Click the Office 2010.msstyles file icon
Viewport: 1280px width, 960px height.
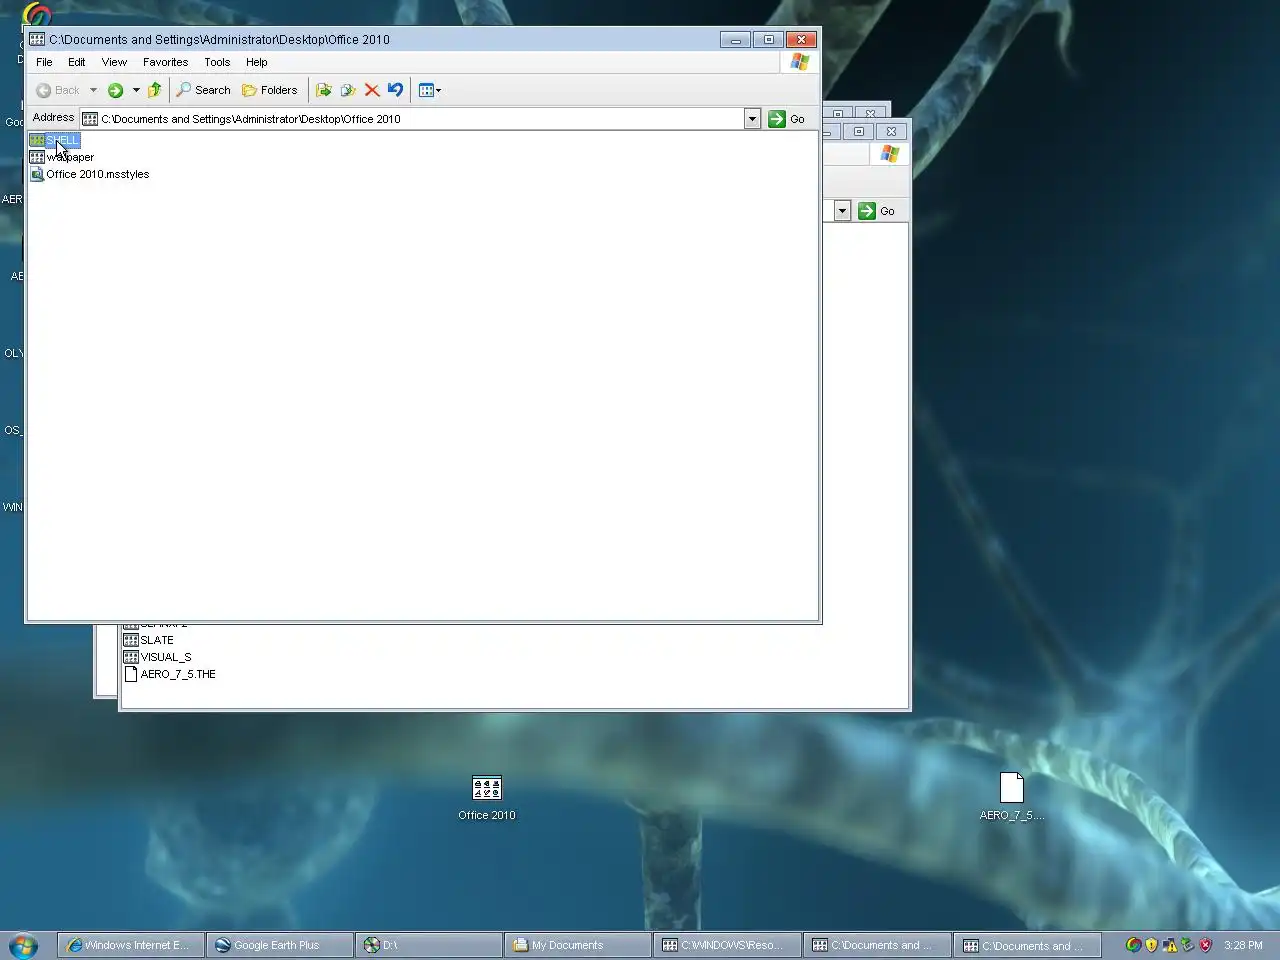click(37, 174)
